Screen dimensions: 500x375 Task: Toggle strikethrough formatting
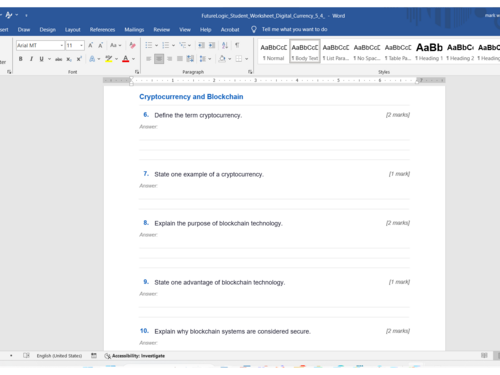click(x=58, y=59)
